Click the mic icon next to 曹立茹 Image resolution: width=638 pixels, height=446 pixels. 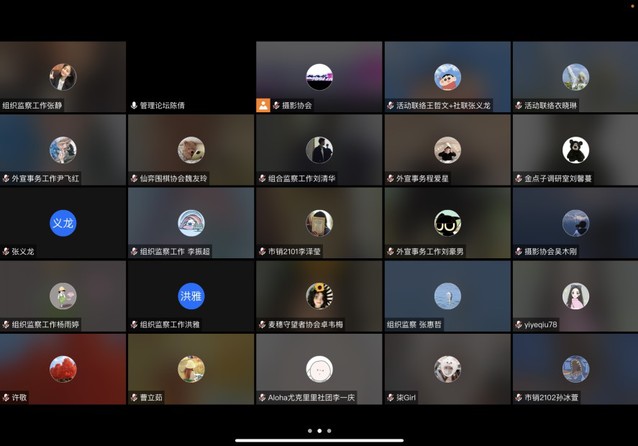pos(134,397)
